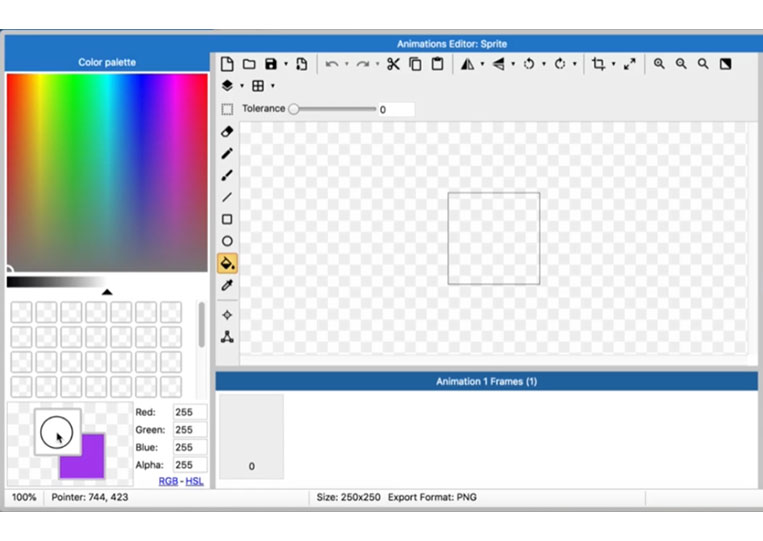
Task: Expand the flip options dropdown arrow
Action: pyautogui.click(x=513, y=64)
